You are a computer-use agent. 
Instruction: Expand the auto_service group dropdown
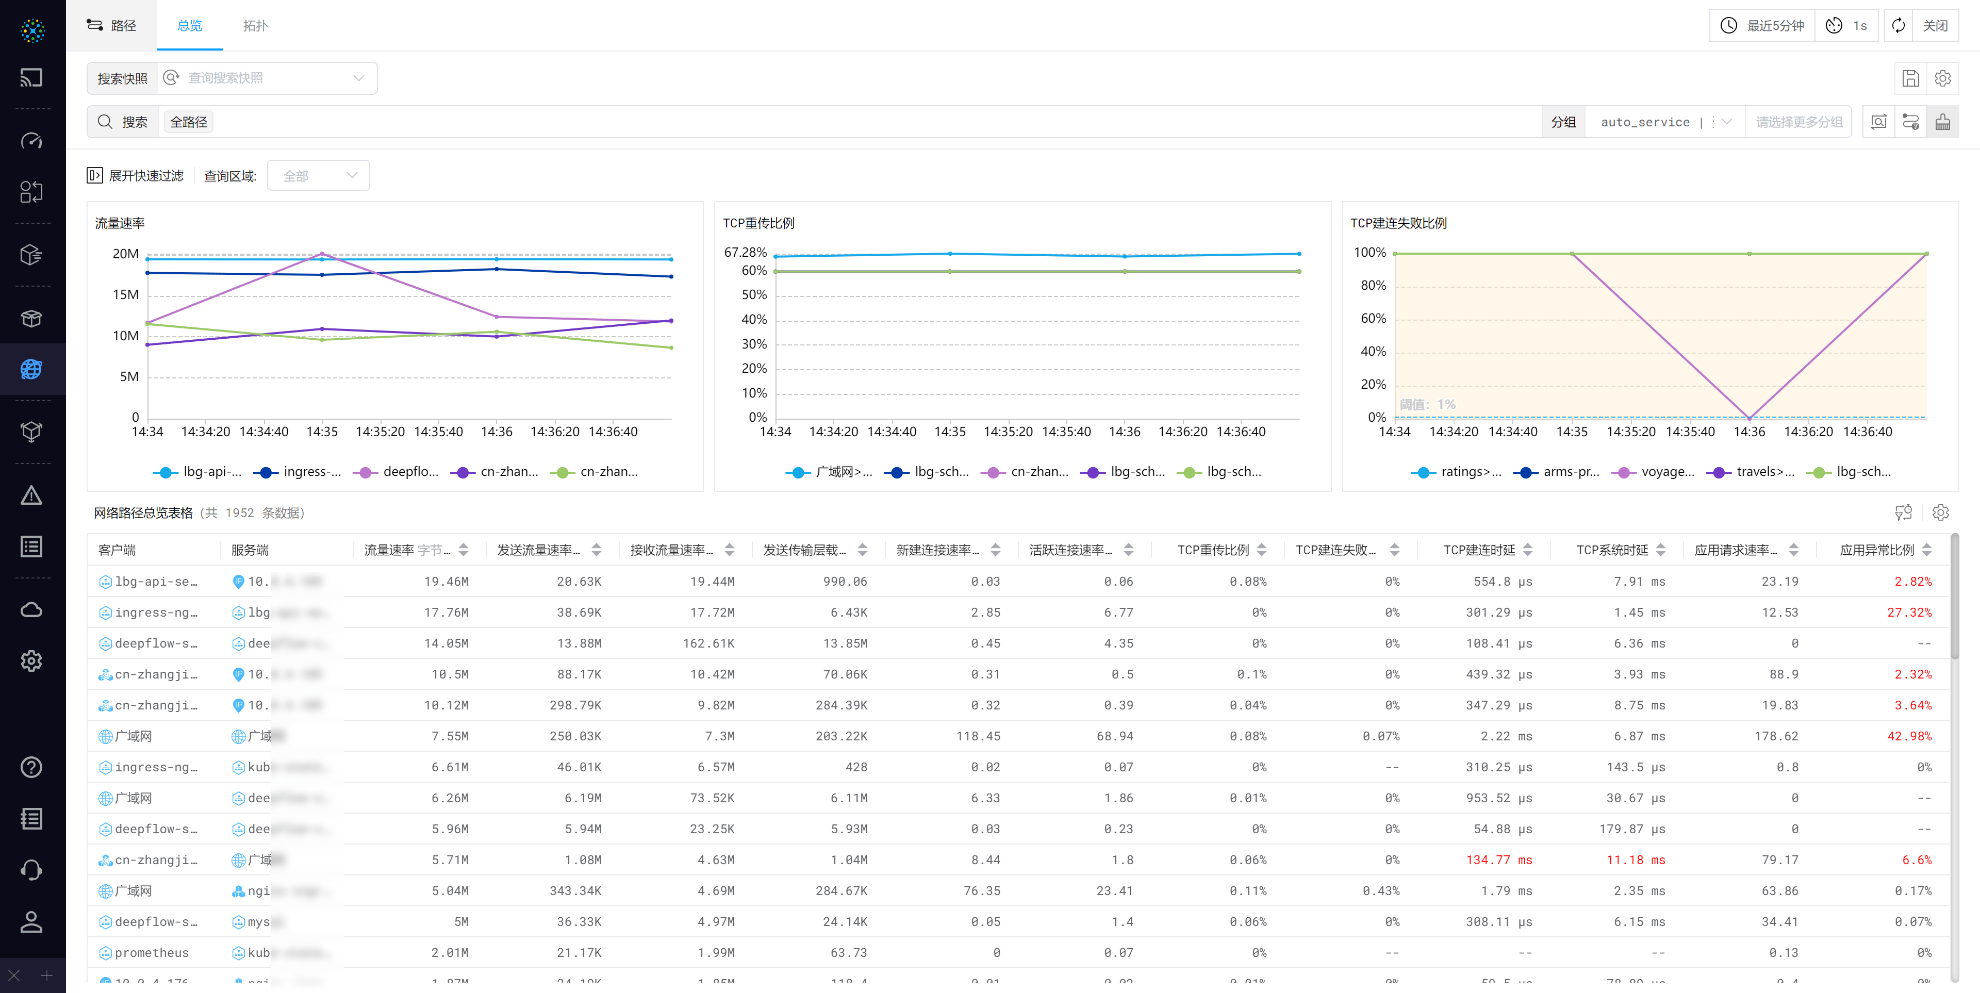click(1727, 122)
